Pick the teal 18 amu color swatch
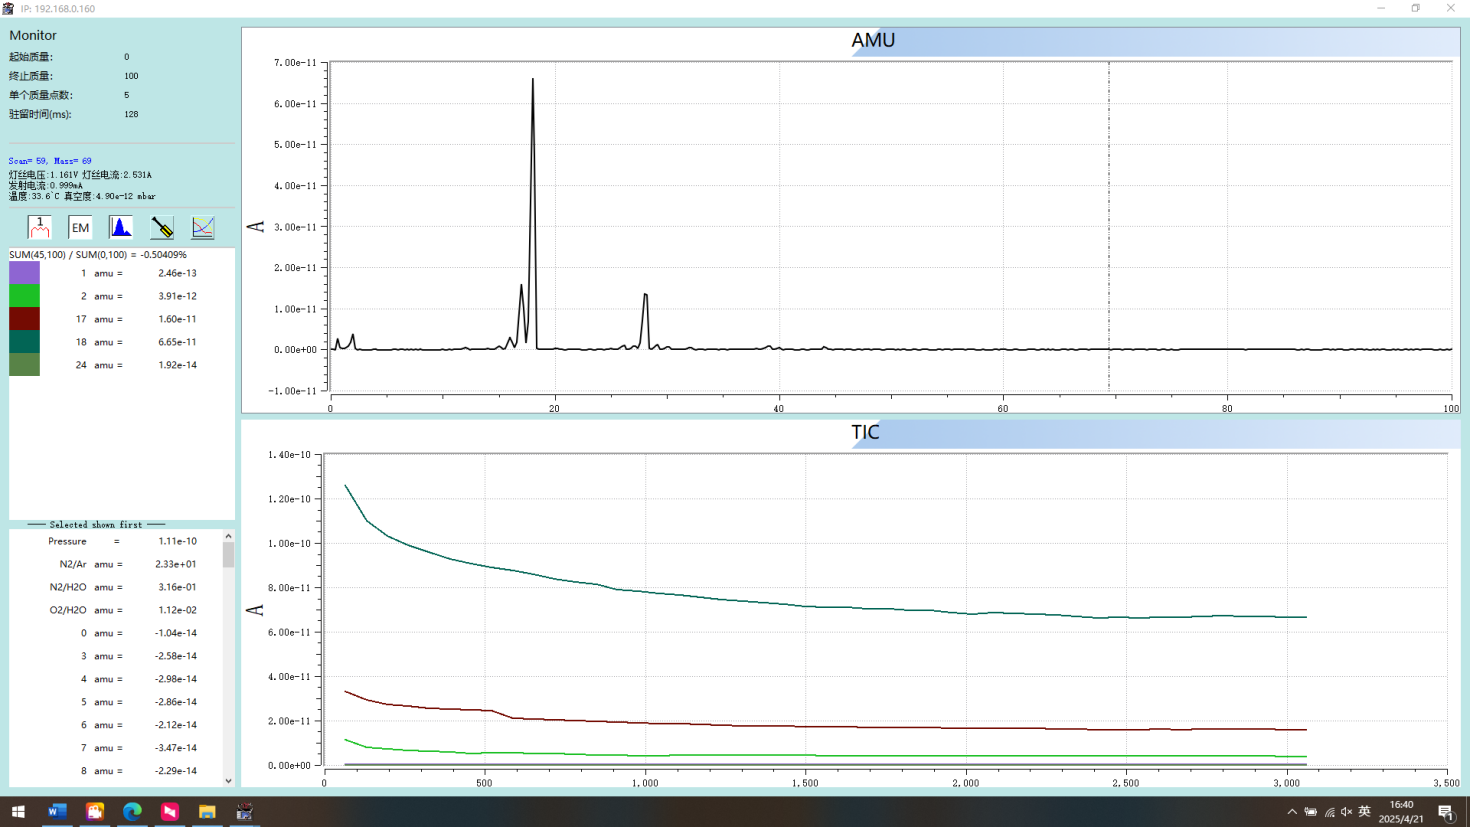Image resolution: width=1470 pixels, height=827 pixels. tap(24, 342)
